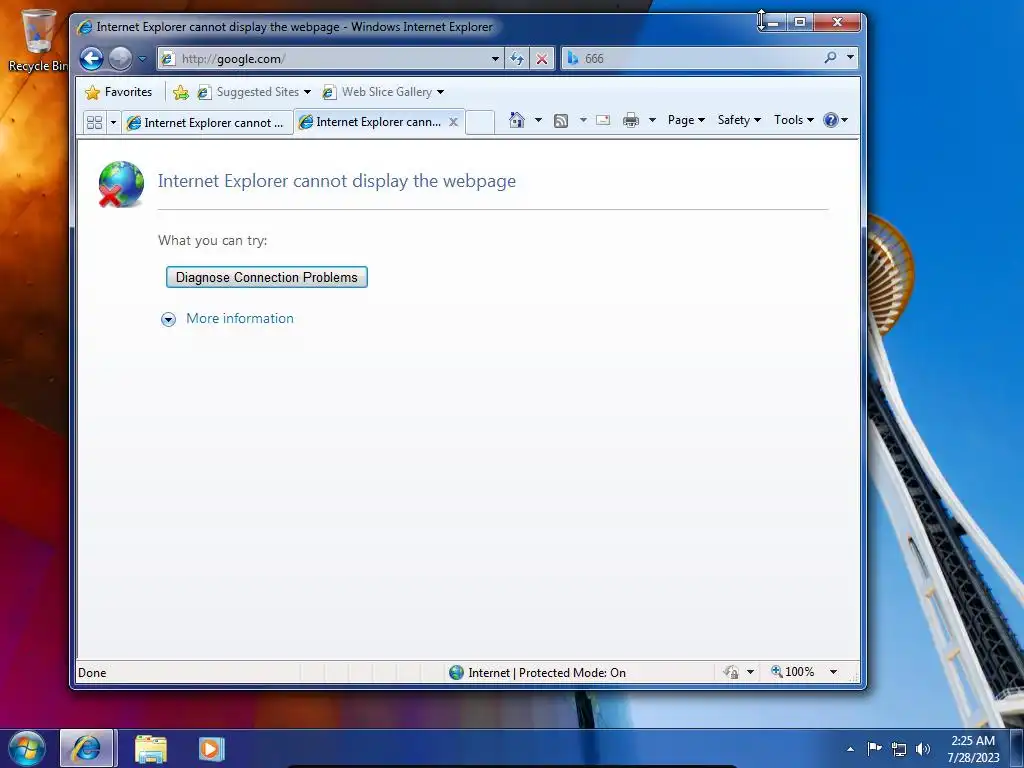The image size is (1024, 768).
Task: Switch to the first Internet Explorer cannot tab
Action: click(206, 123)
